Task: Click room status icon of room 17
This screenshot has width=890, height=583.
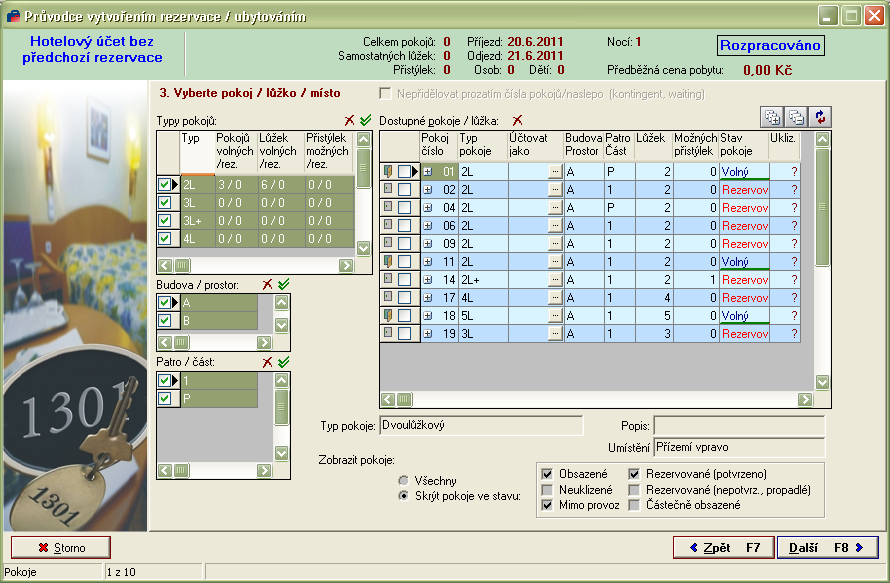Action: coord(388,296)
